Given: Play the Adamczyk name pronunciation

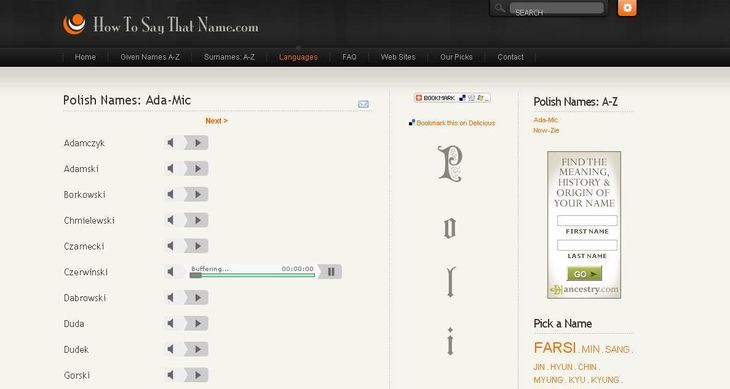Looking at the screenshot, I should coord(197,143).
